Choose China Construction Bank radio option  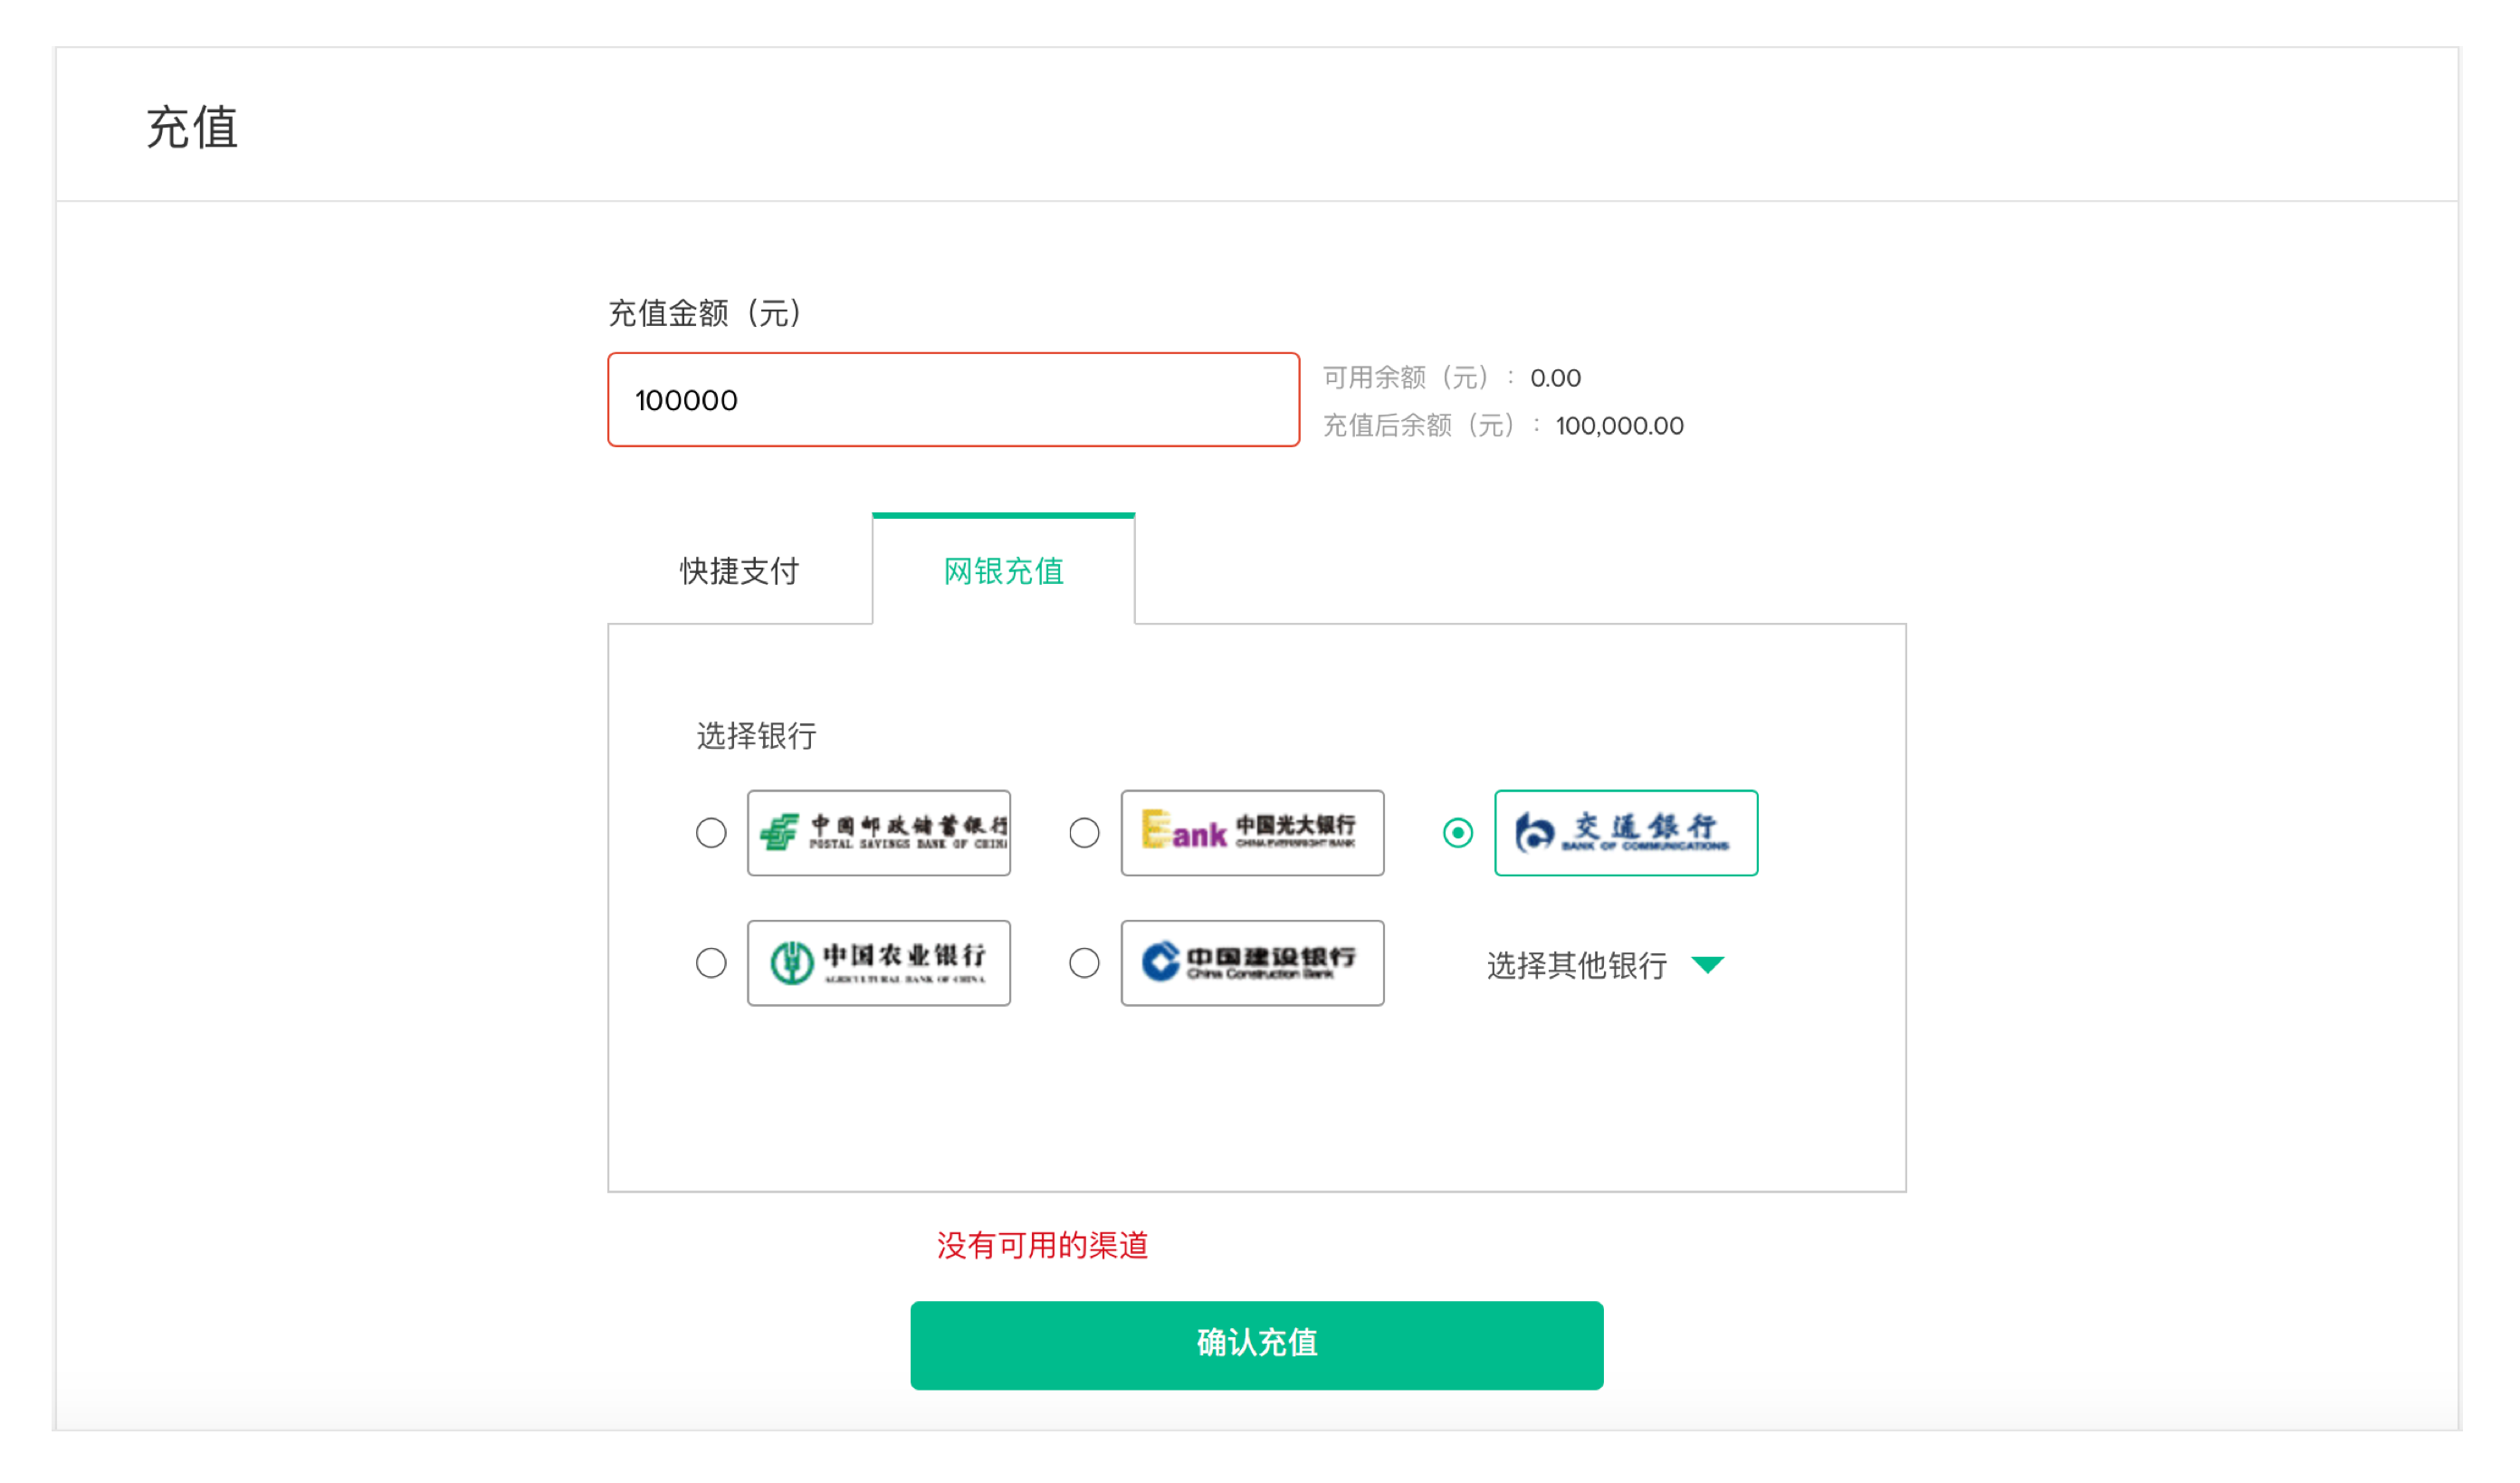tap(1084, 963)
